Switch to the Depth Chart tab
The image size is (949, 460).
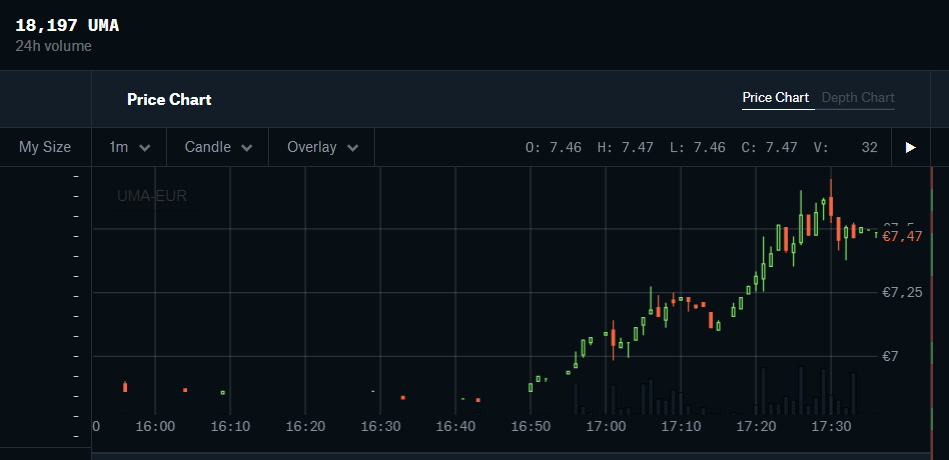pos(857,98)
